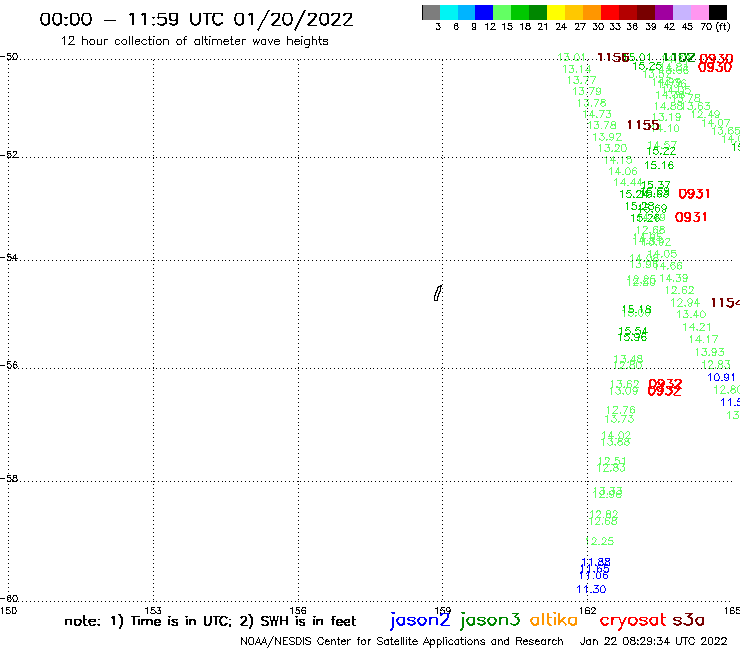Click the s3a time marker '1154'
Viewport: 740px width, 650px height.
pyautogui.click(x=725, y=303)
